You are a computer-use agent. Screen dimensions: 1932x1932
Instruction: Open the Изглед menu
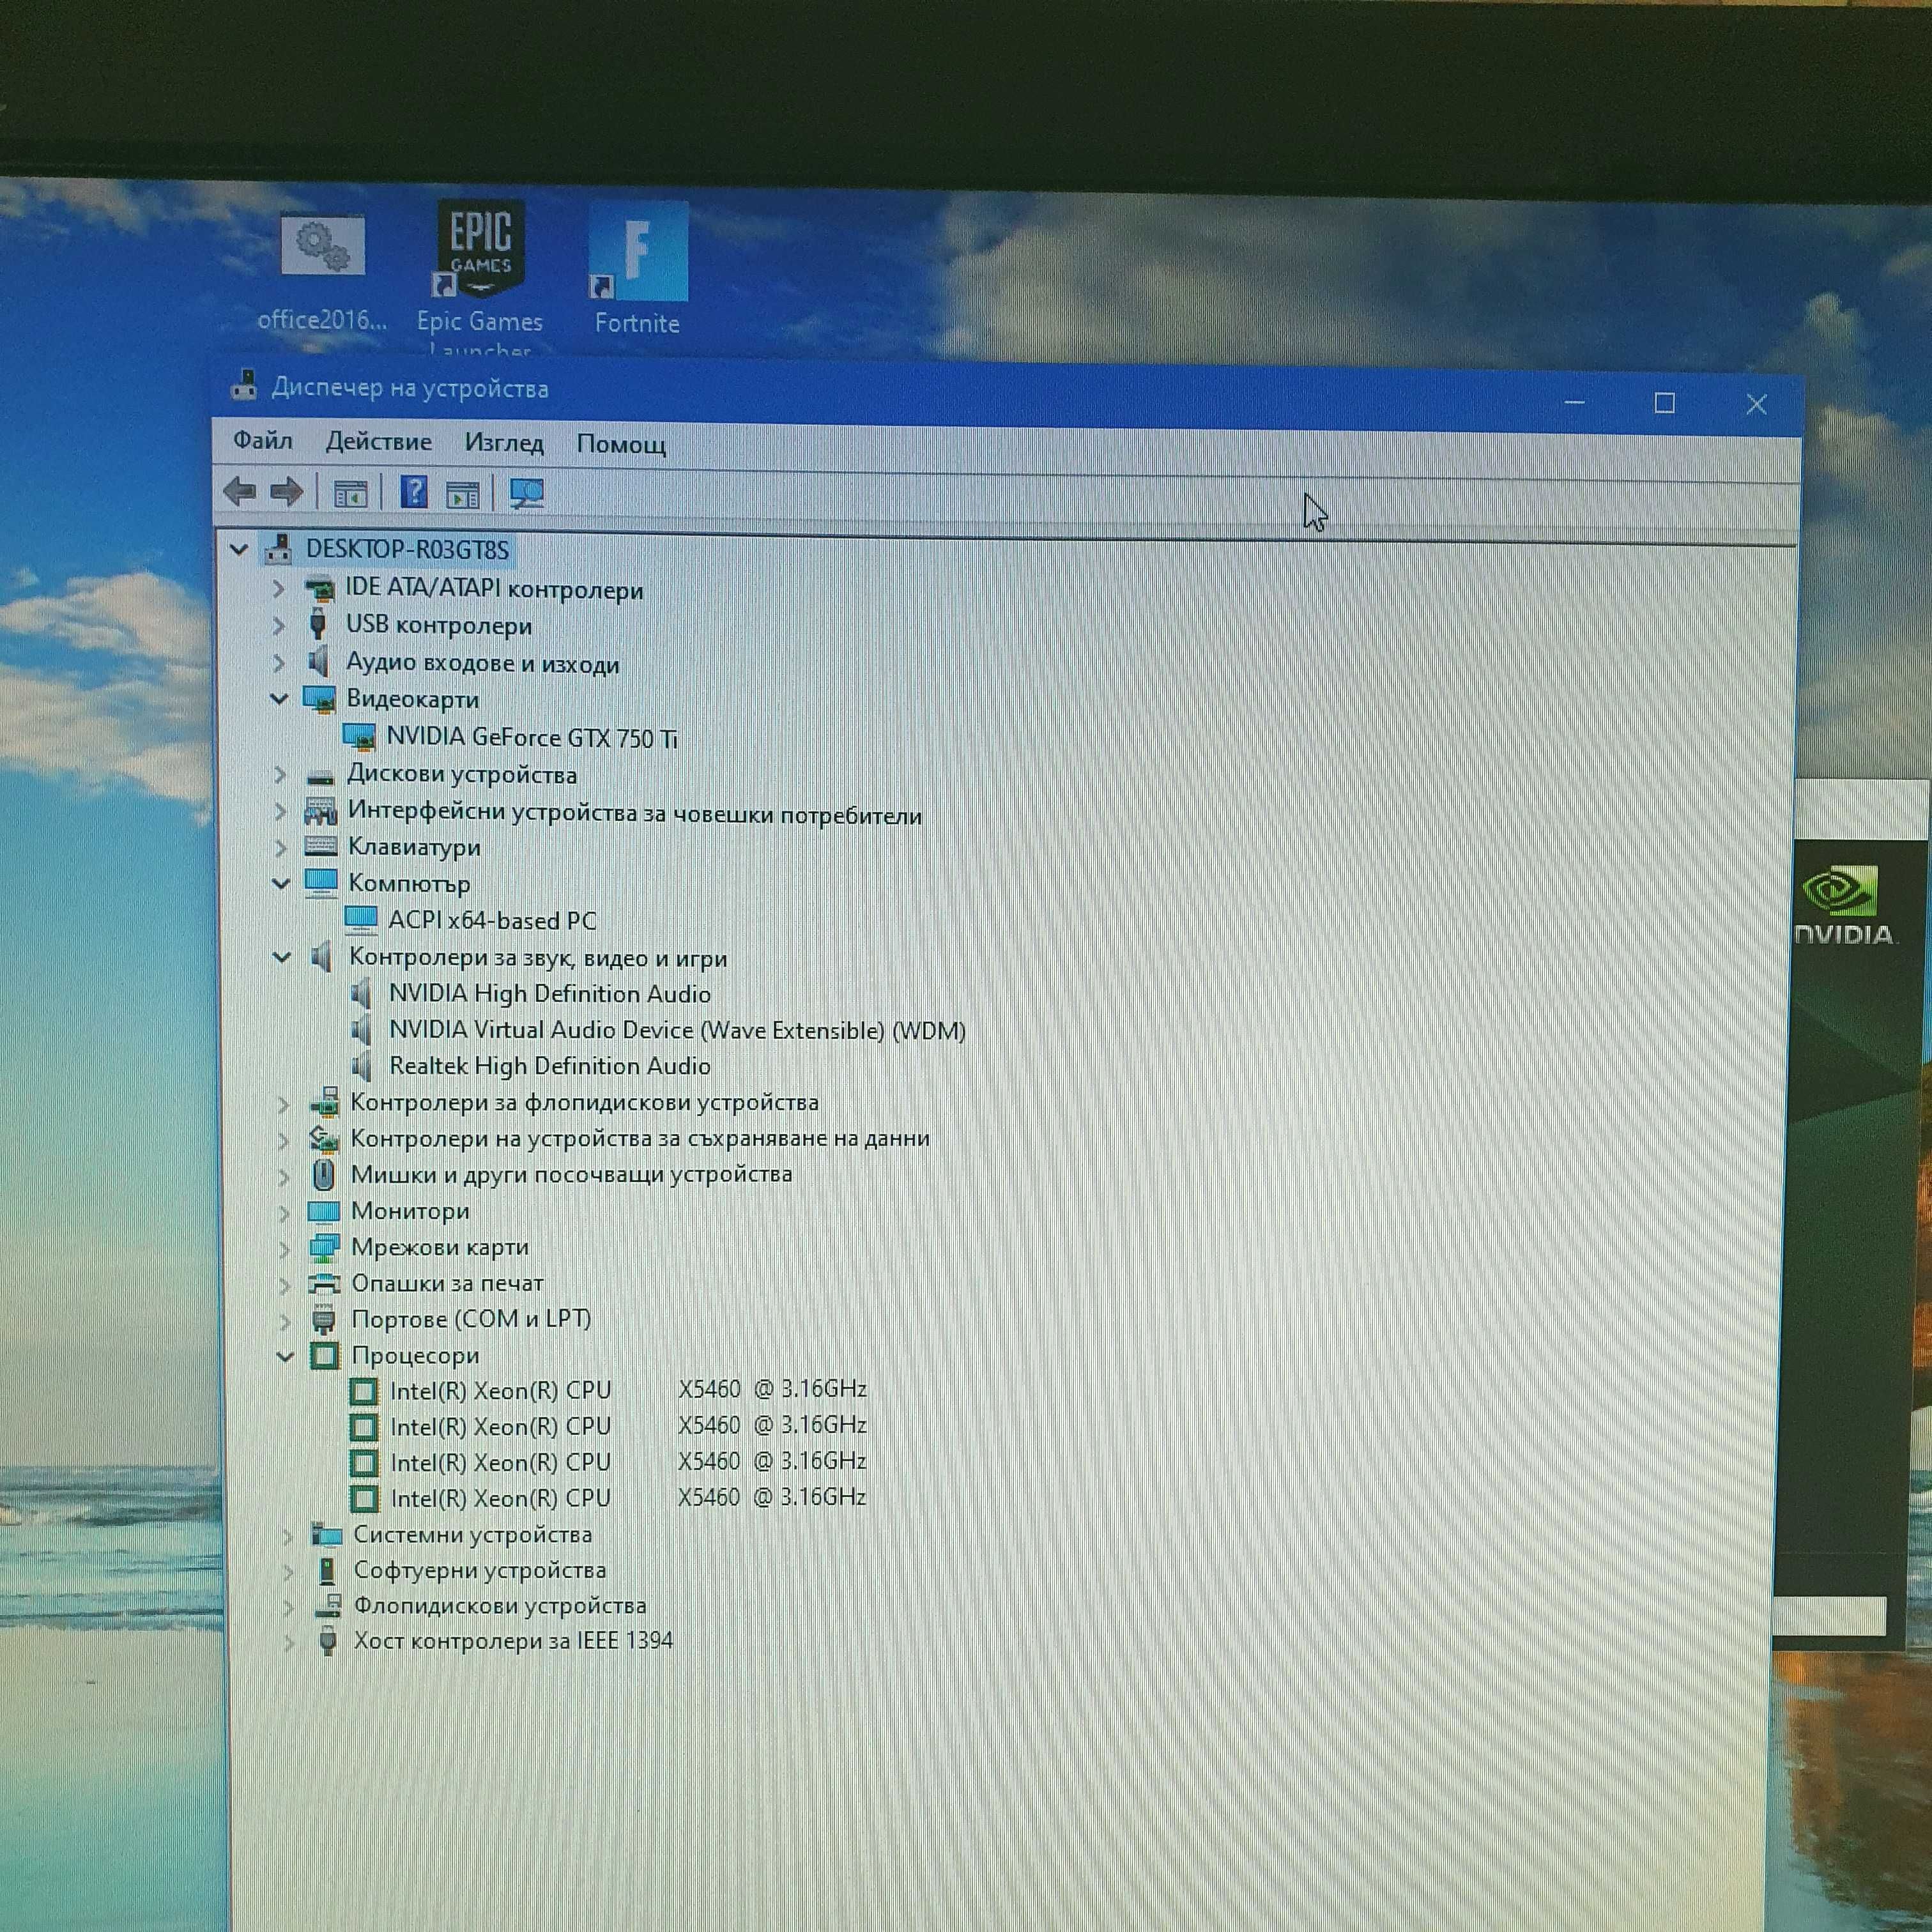504,442
